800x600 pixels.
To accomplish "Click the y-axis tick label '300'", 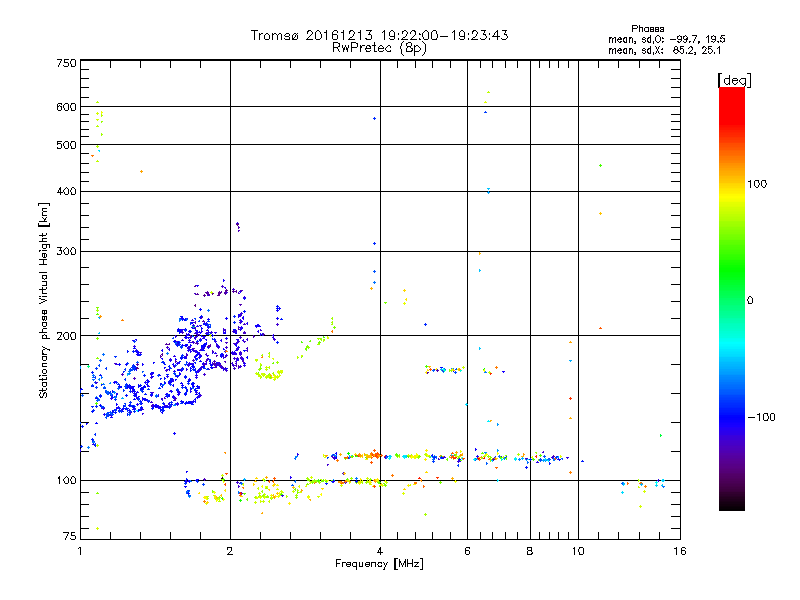I will (66, 251).
